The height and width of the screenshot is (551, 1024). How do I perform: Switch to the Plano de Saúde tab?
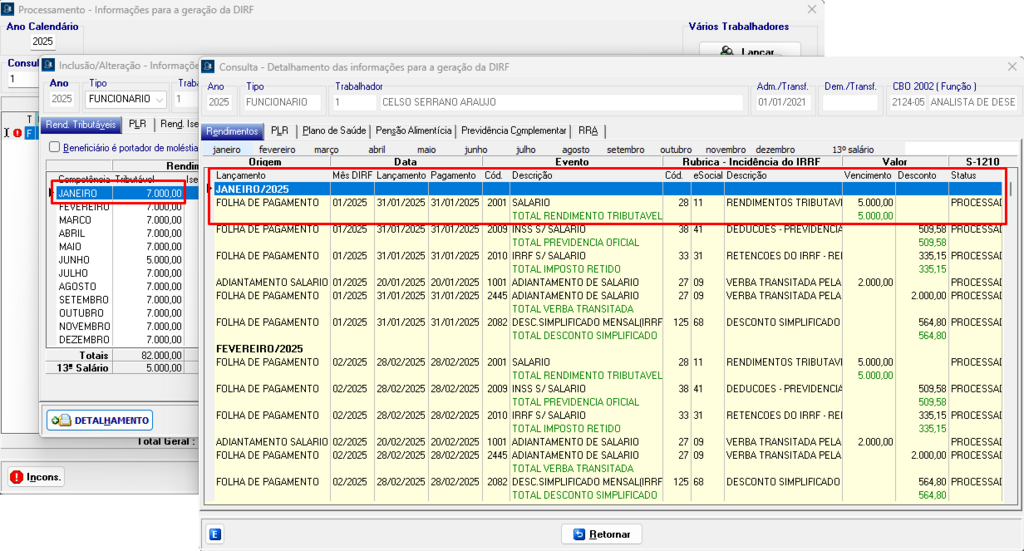pyautogui.click(x=334, y=130)
